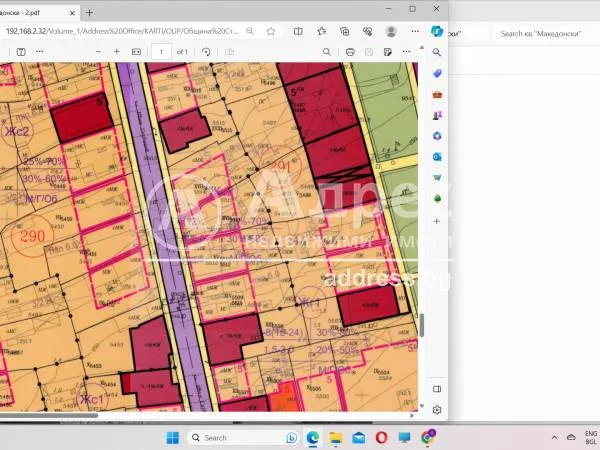Image resolution: width=600 pixels, height=450 pixels.
Task: Add this page to favorites
Action: (271, 31)
